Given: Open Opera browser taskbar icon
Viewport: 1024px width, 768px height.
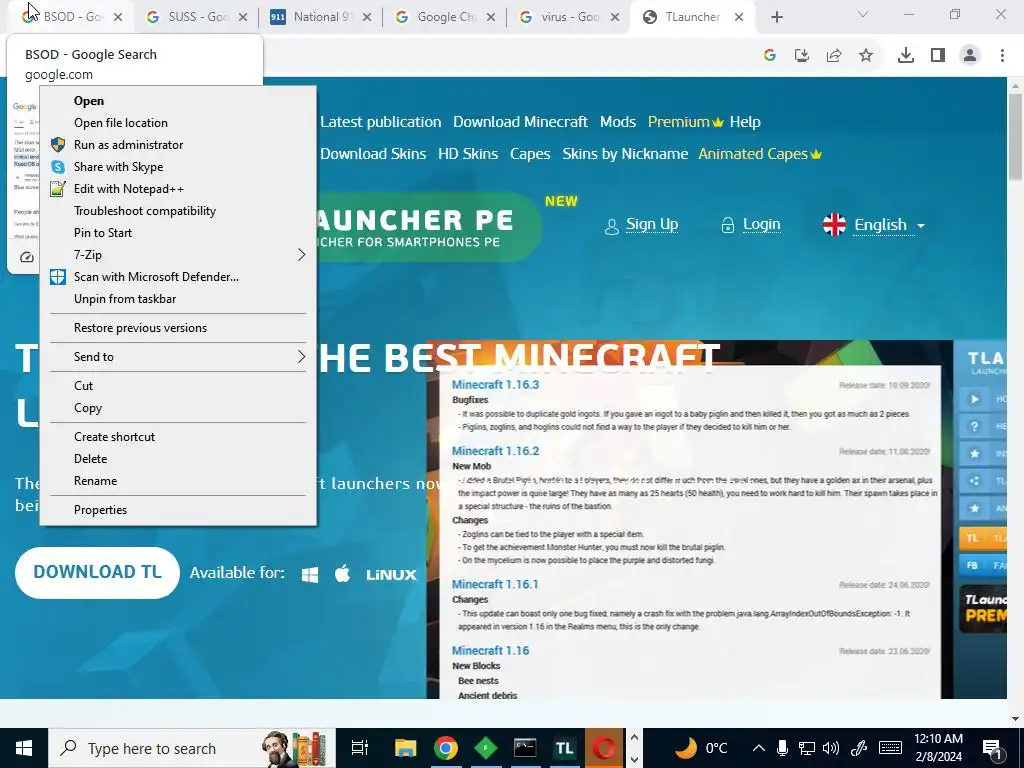Looking at the screenshot, I should click(603, 748).
